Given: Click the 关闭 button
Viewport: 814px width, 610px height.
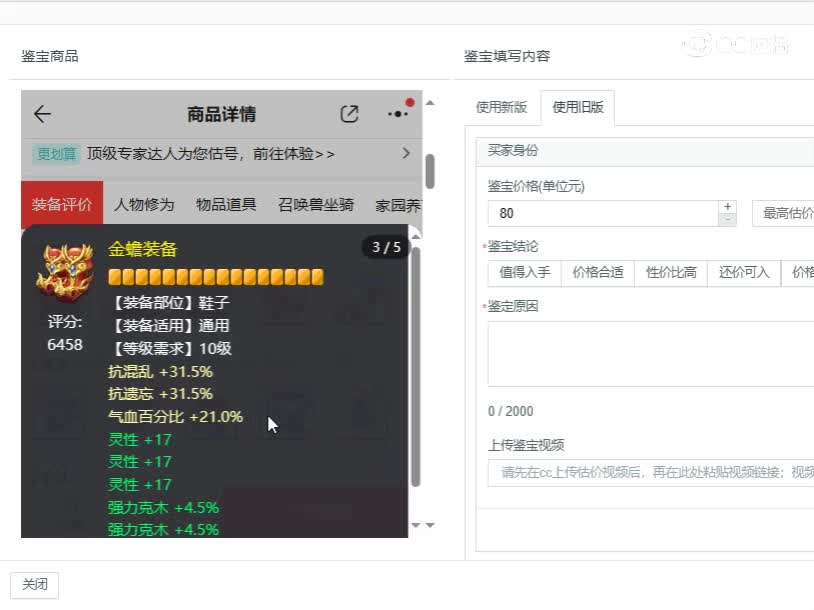Looking at the screenshot, I should (x=35, y=585).
